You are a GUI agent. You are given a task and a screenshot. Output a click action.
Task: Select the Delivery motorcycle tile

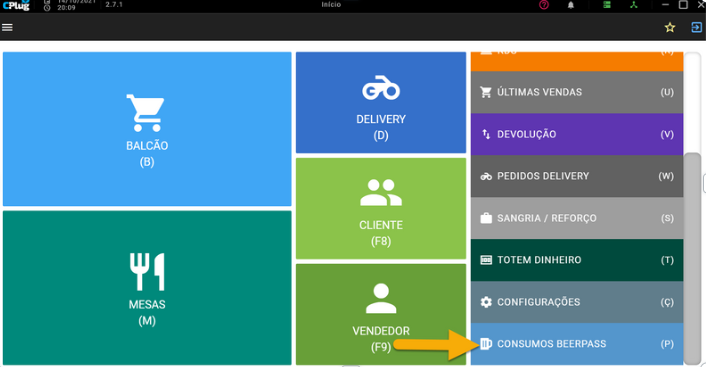(x=381, y=102)
